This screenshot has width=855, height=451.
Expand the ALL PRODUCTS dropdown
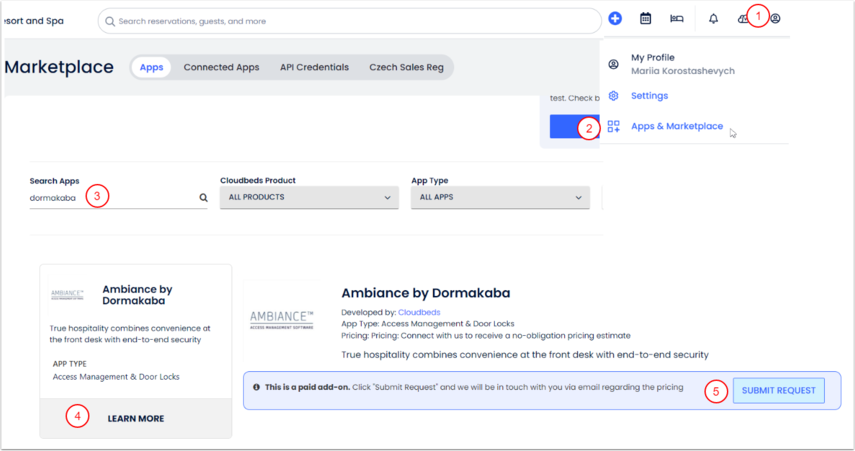pos(309,198)
